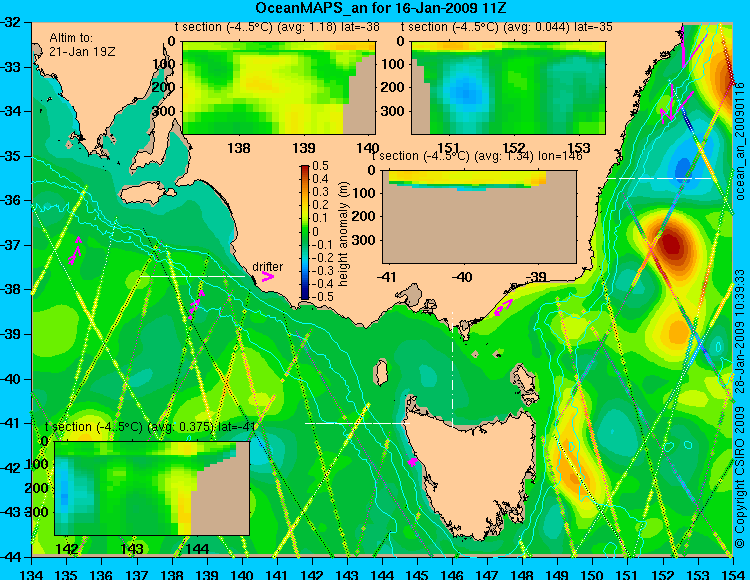Click Flinders Island northeast of Tasmania
The width and height of the screenshot is (750, 580).
tap(524, 379)
